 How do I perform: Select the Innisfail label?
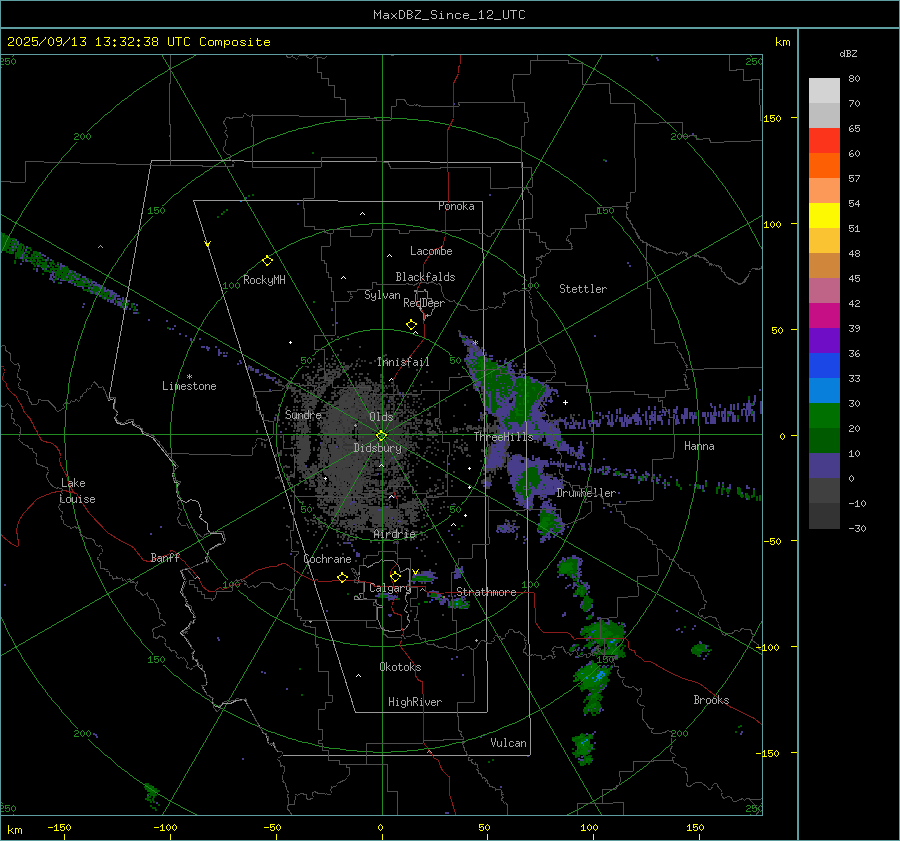[403, 362]
